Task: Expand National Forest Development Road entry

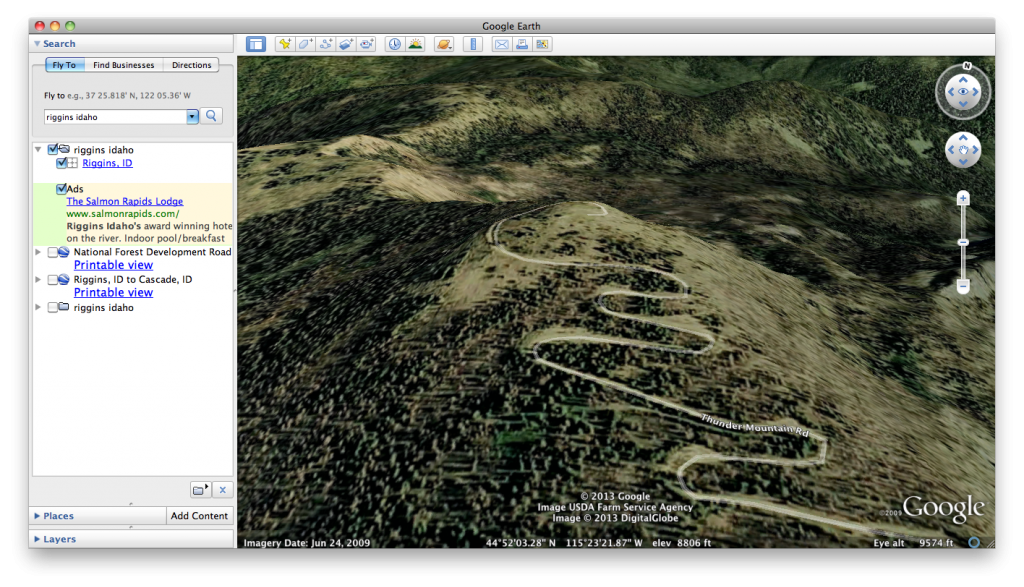Action: 38,252
